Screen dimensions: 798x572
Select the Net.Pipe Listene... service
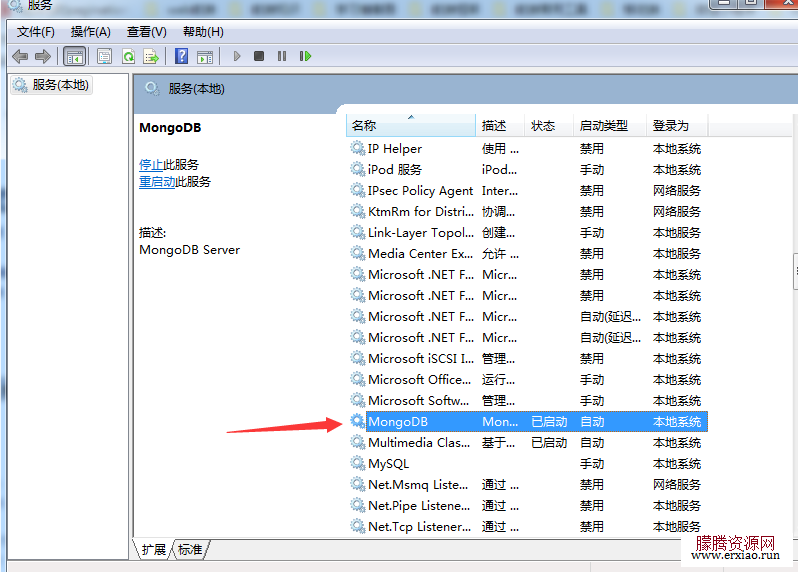pos(527,505)
